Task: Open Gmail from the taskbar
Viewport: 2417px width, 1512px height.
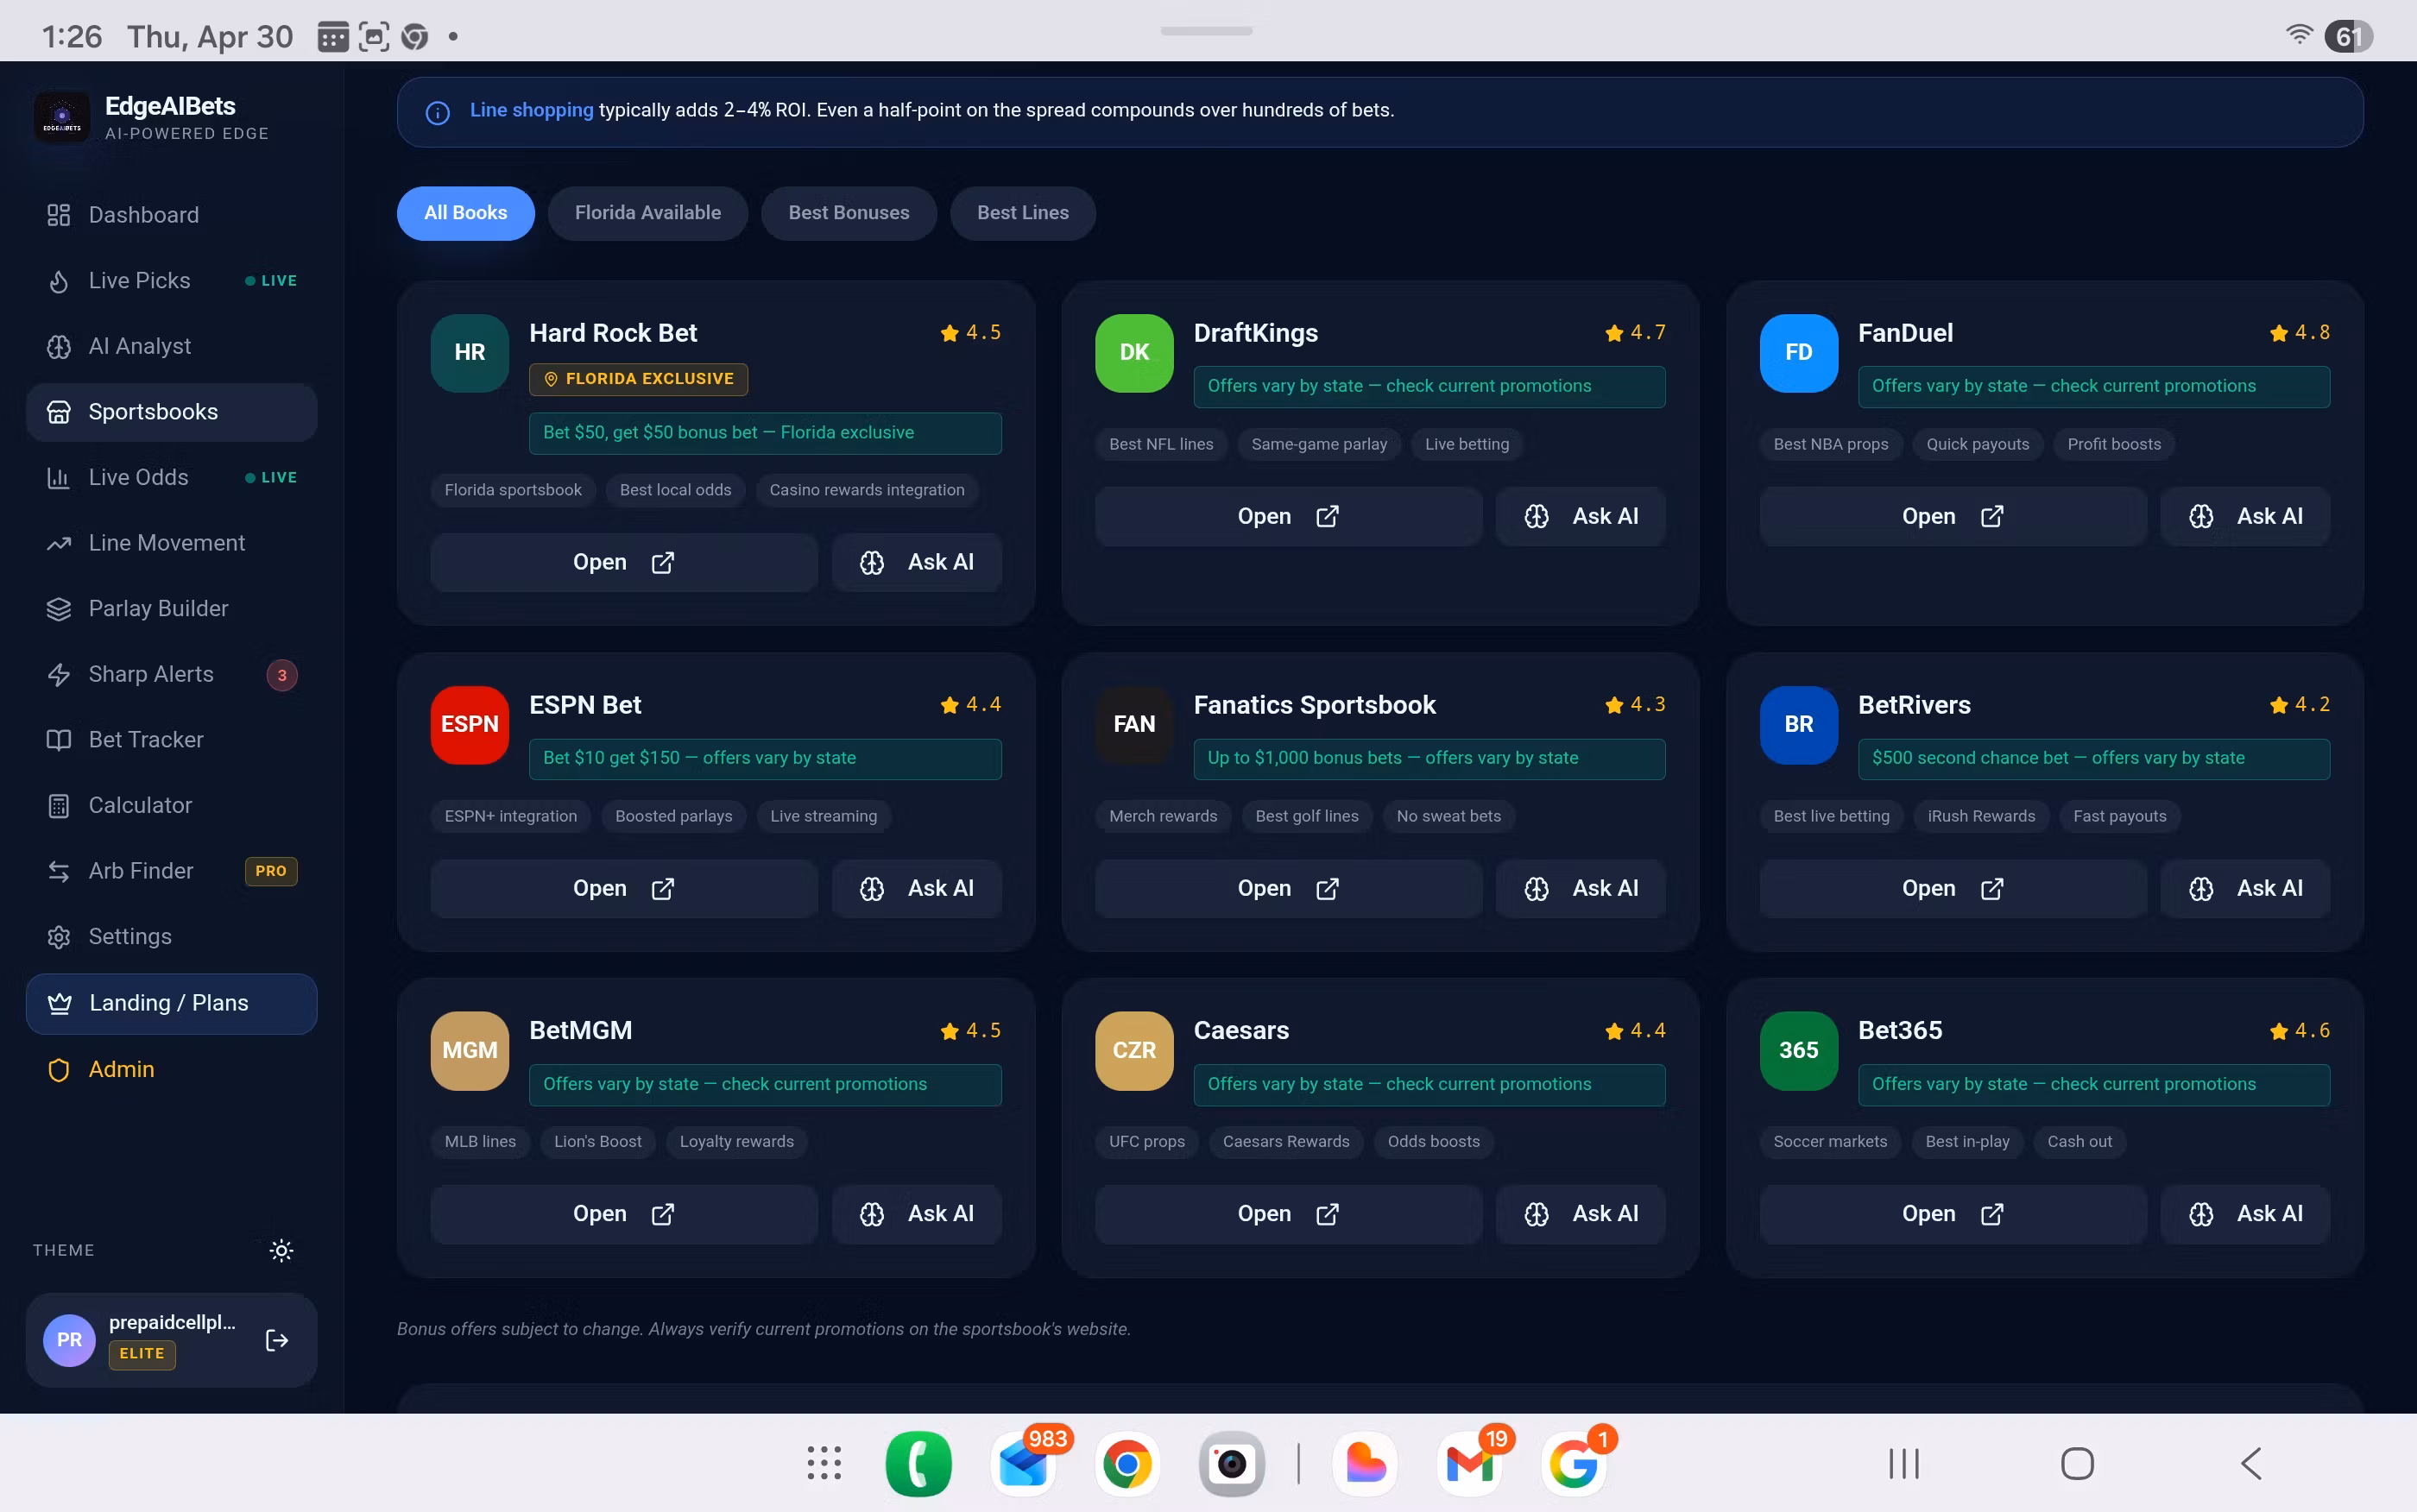Action: click(1469, 1464)
